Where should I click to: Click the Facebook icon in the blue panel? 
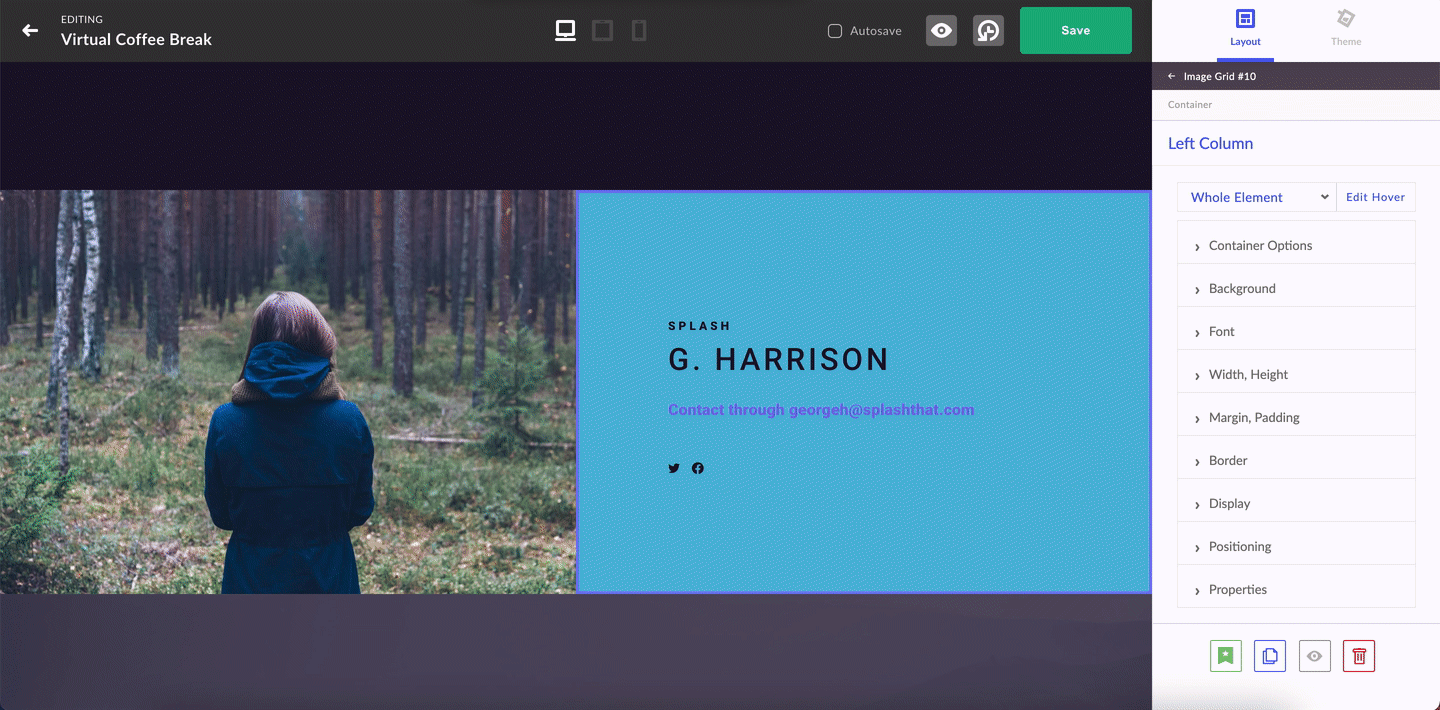pyautogui.click(x=698, y=468)
